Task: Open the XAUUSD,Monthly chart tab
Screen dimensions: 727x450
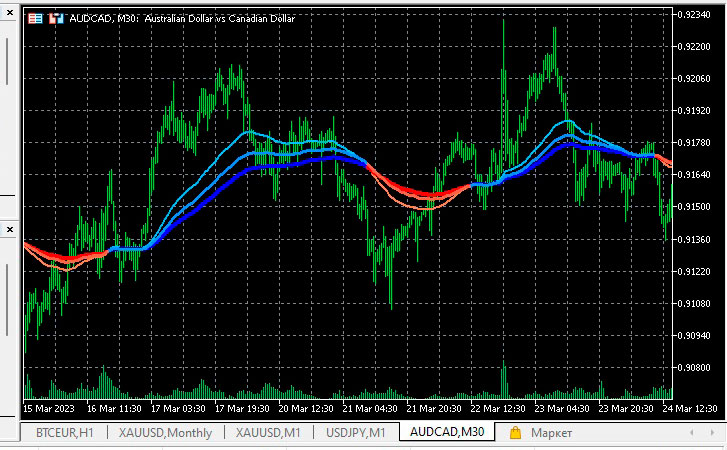Action: (x=165, y=433)
